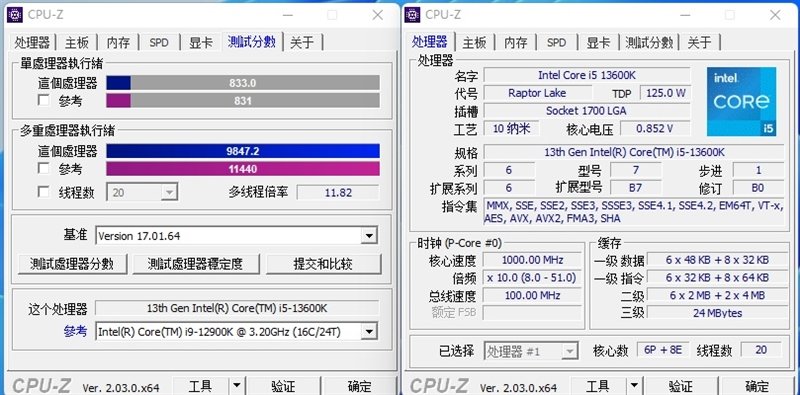
Task: Click the Intel Core i5 logo badge
Action: 741,102
